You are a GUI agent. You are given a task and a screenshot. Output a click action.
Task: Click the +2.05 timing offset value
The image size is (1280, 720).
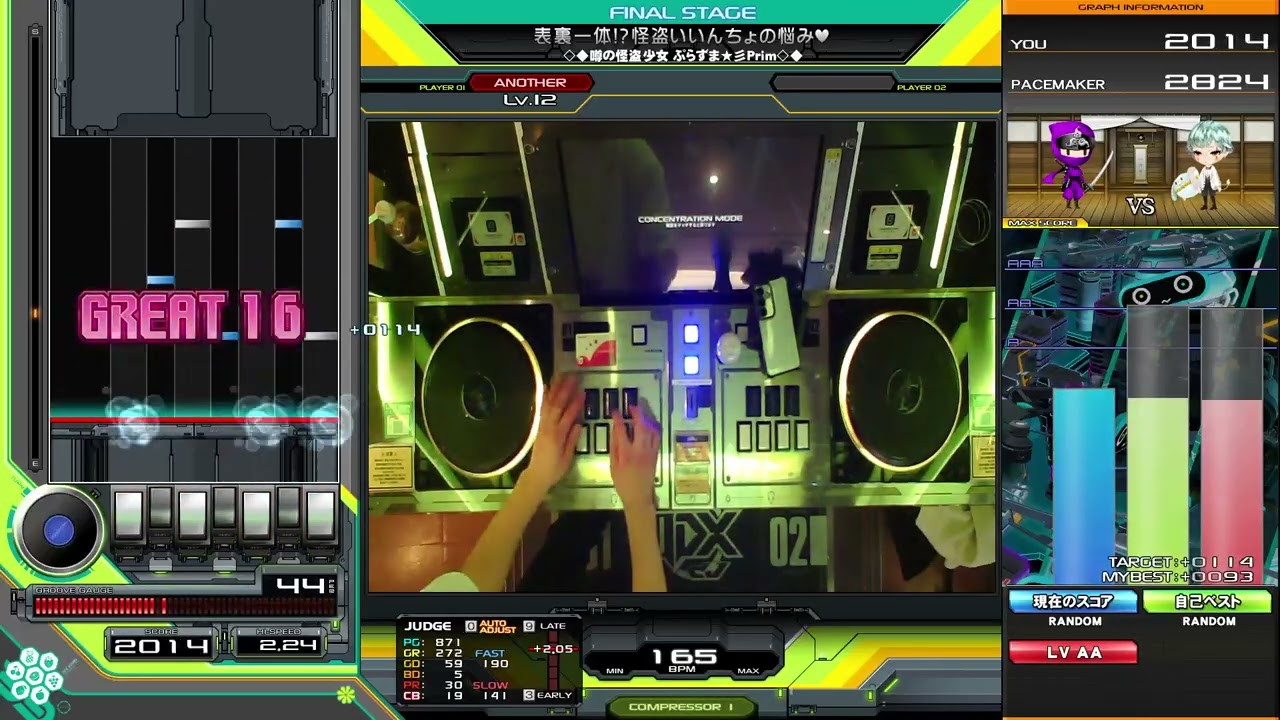pos(553,649)
